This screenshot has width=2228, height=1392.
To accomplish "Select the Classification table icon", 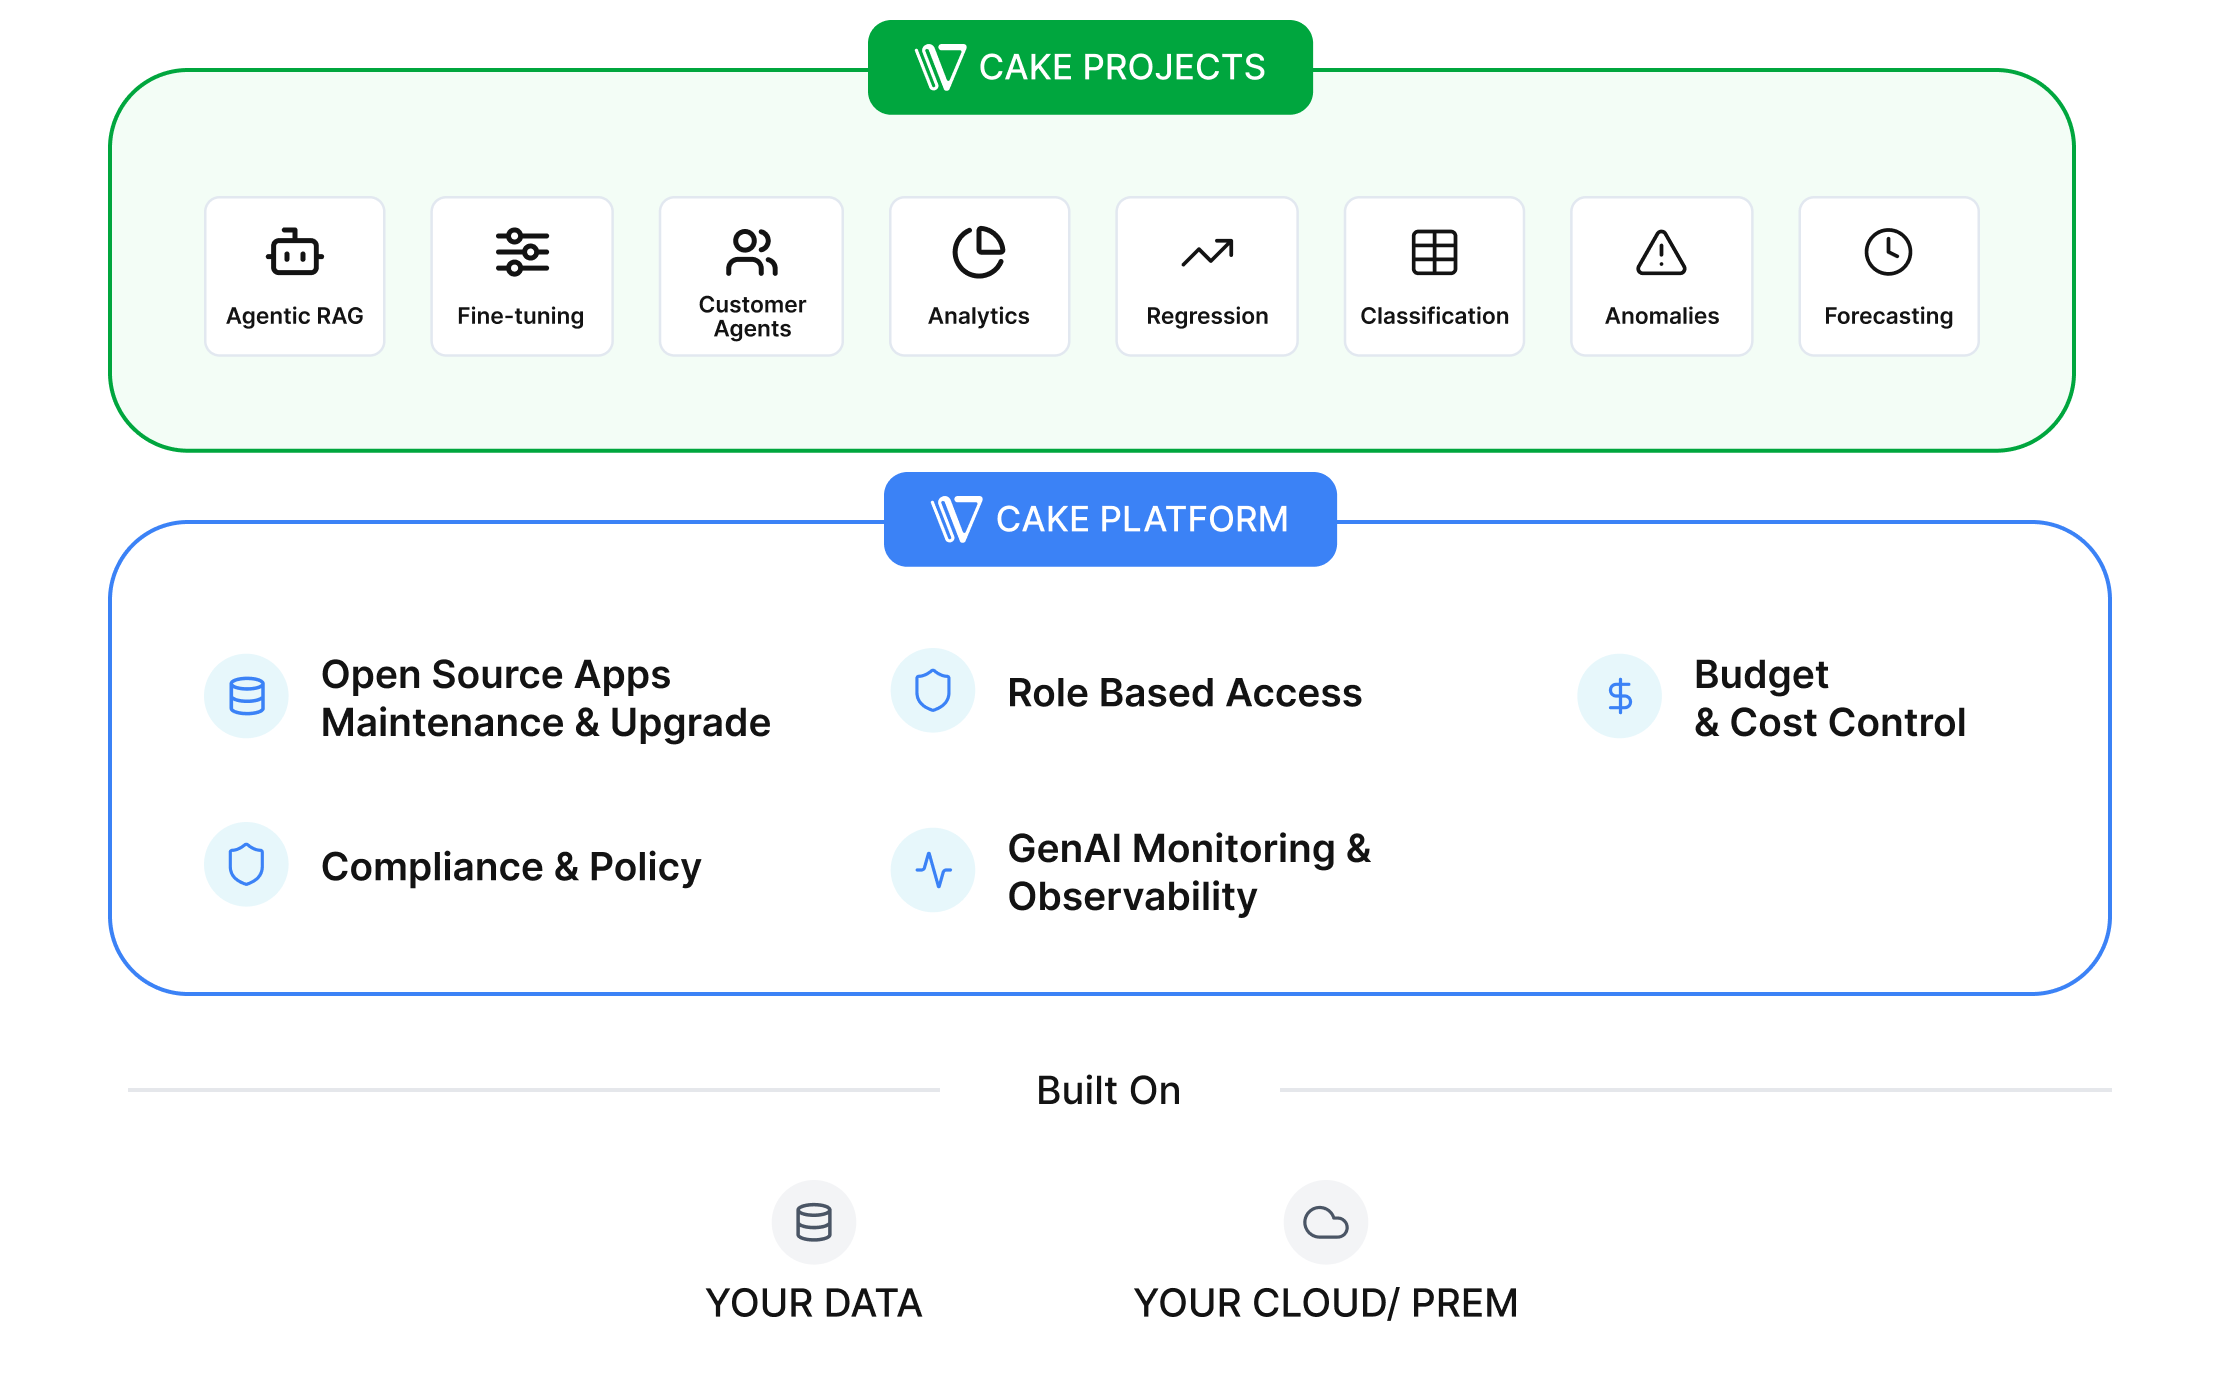I will pyautogui.click(x=1433, y=252).
